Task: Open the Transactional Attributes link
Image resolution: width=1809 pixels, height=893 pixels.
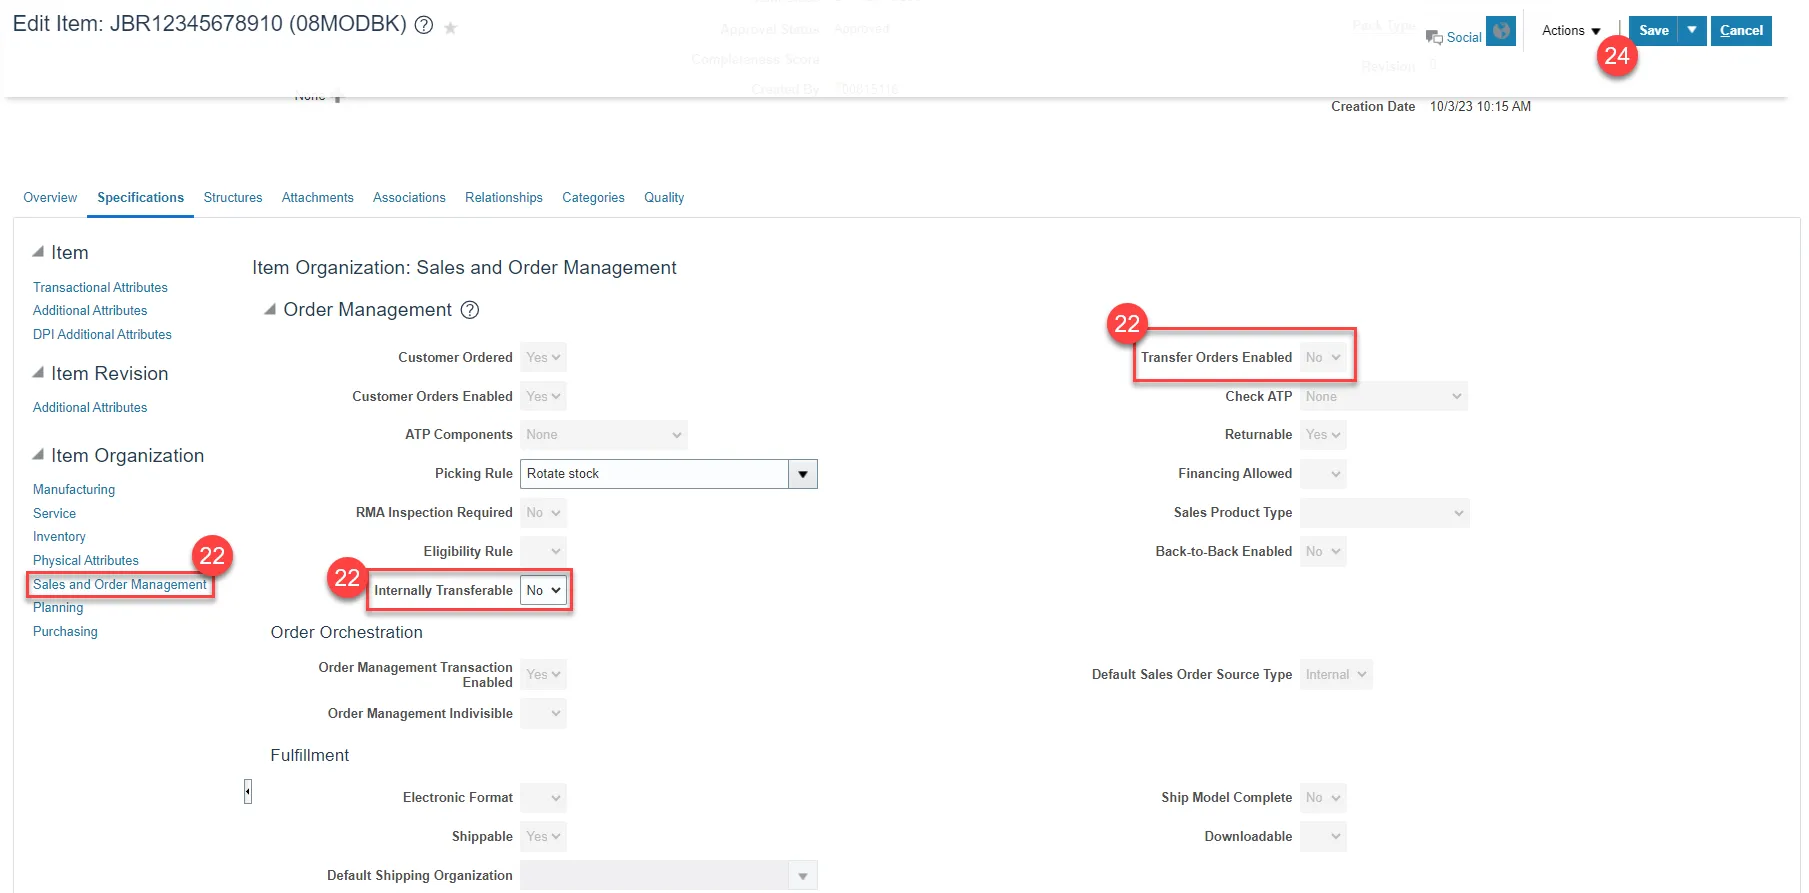Action: (100, 288)
